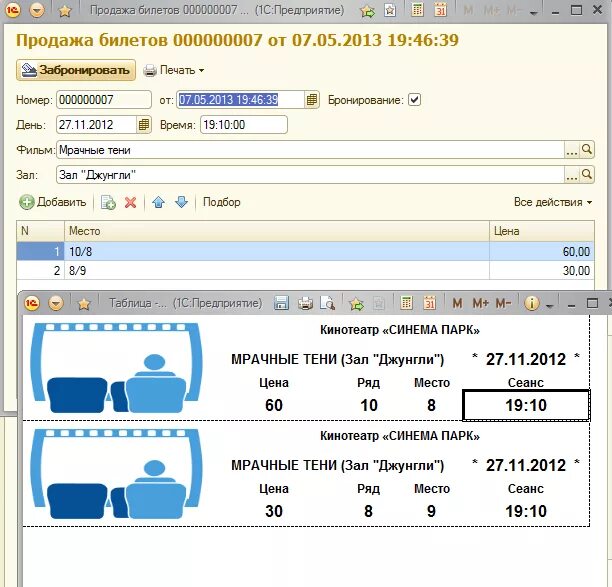Image resolution: width=612 pixels, height=587 pixels.
Task: Click the Цена column header
Action: point(542,231)
